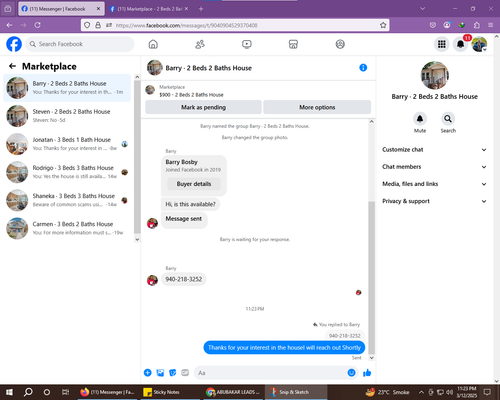Expand Privacy & support section
Viewport: 500px width, 400px height.
[434, 201]
